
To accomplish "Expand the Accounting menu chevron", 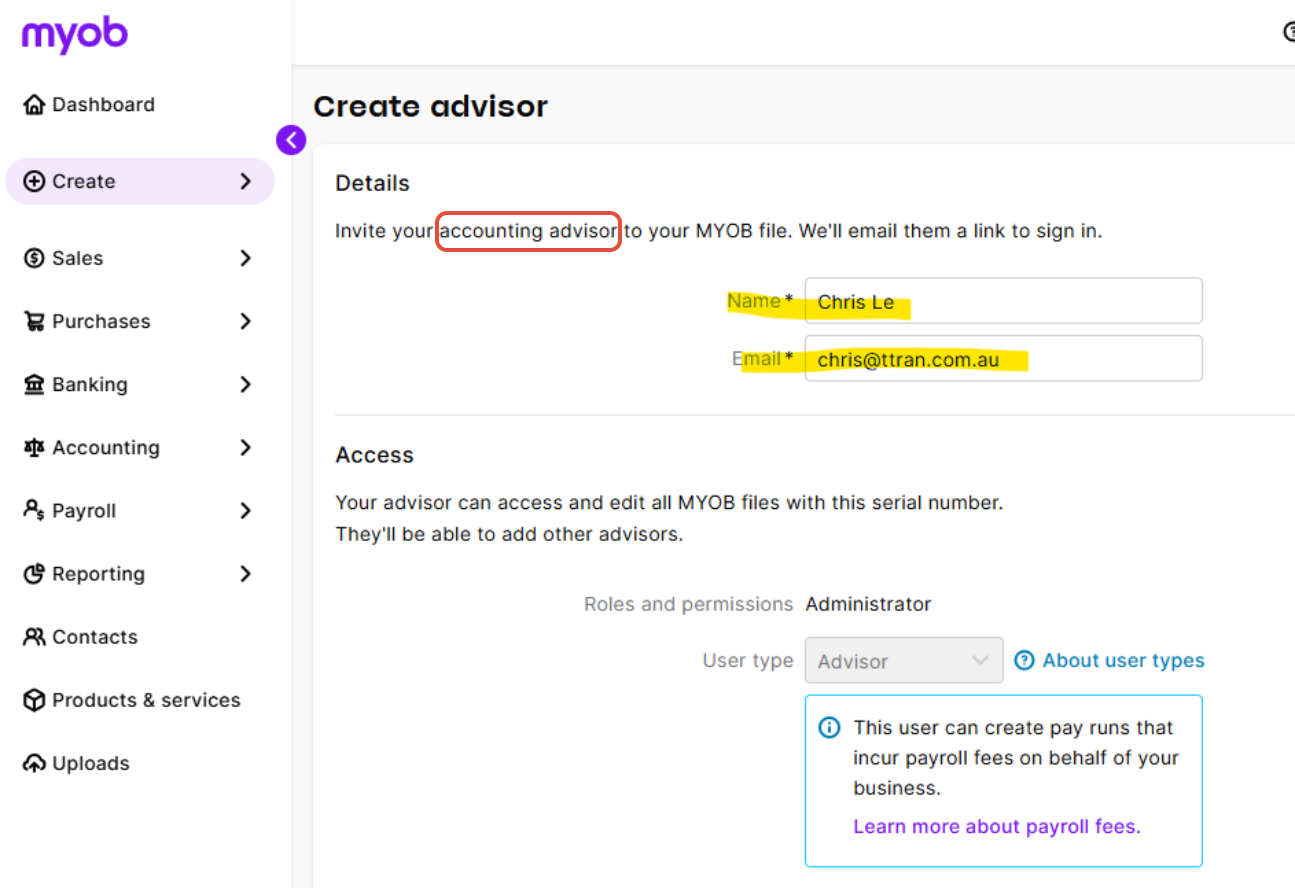I will coord(246,448).
